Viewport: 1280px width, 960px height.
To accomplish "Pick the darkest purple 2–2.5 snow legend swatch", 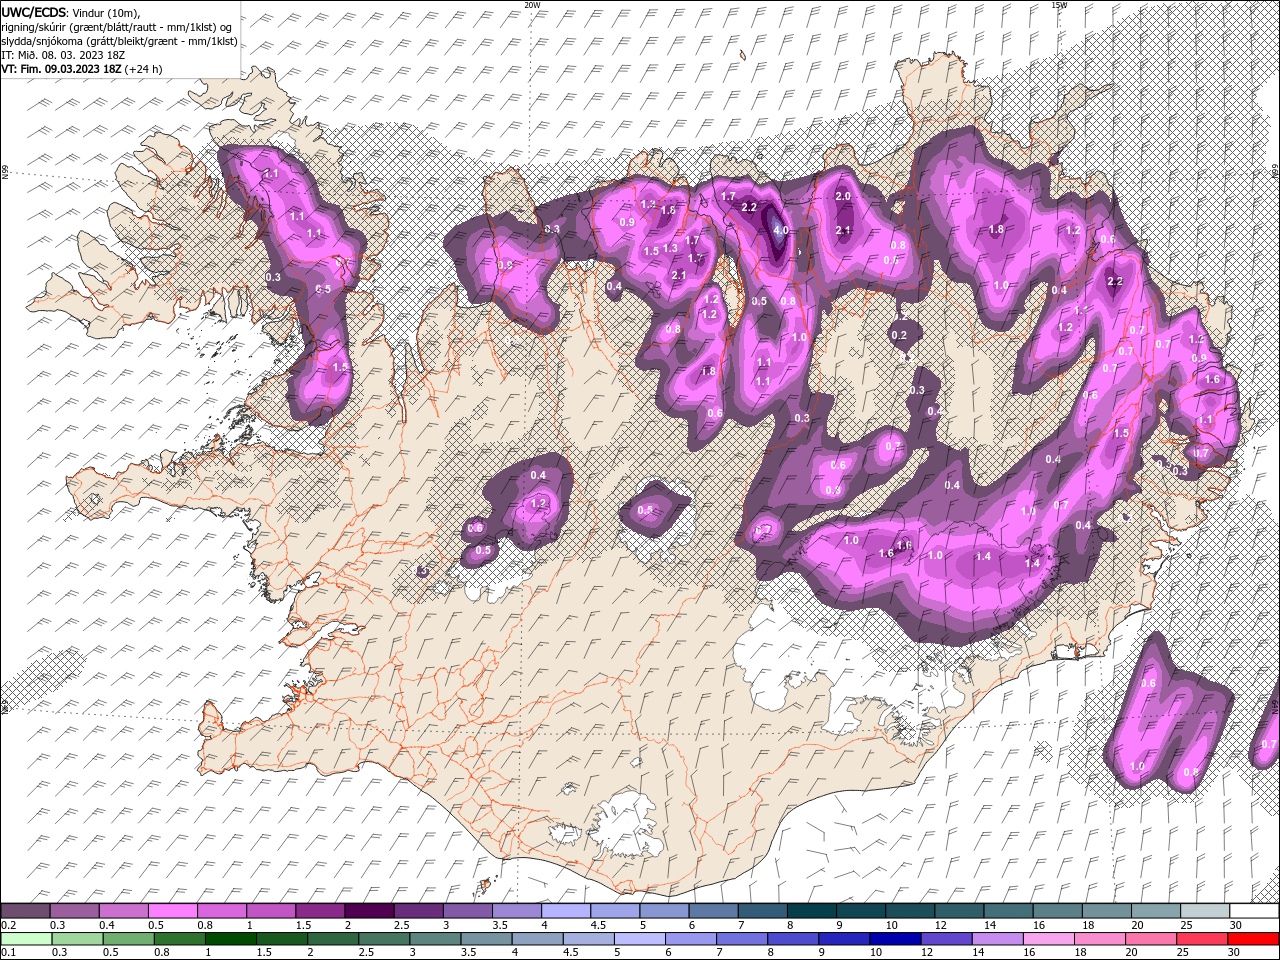I will [369, 911].
